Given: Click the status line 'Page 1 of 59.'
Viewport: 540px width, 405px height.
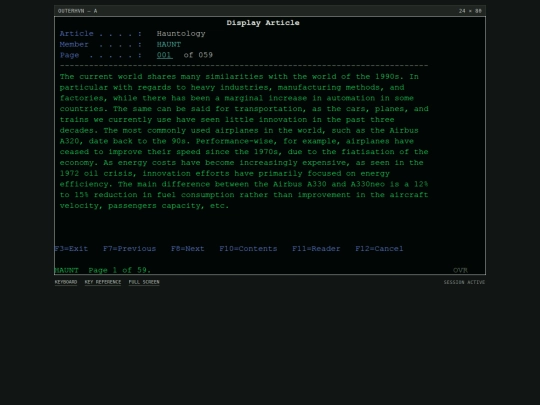Looking at the screenshot, I should pos(120,270).
